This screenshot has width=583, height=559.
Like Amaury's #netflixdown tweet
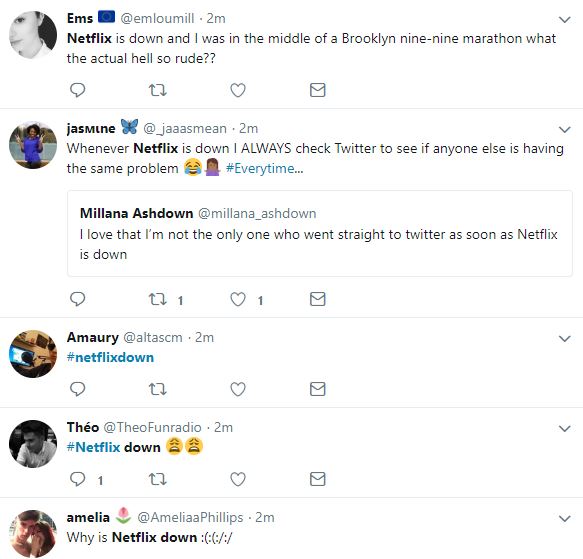point(238,389)
